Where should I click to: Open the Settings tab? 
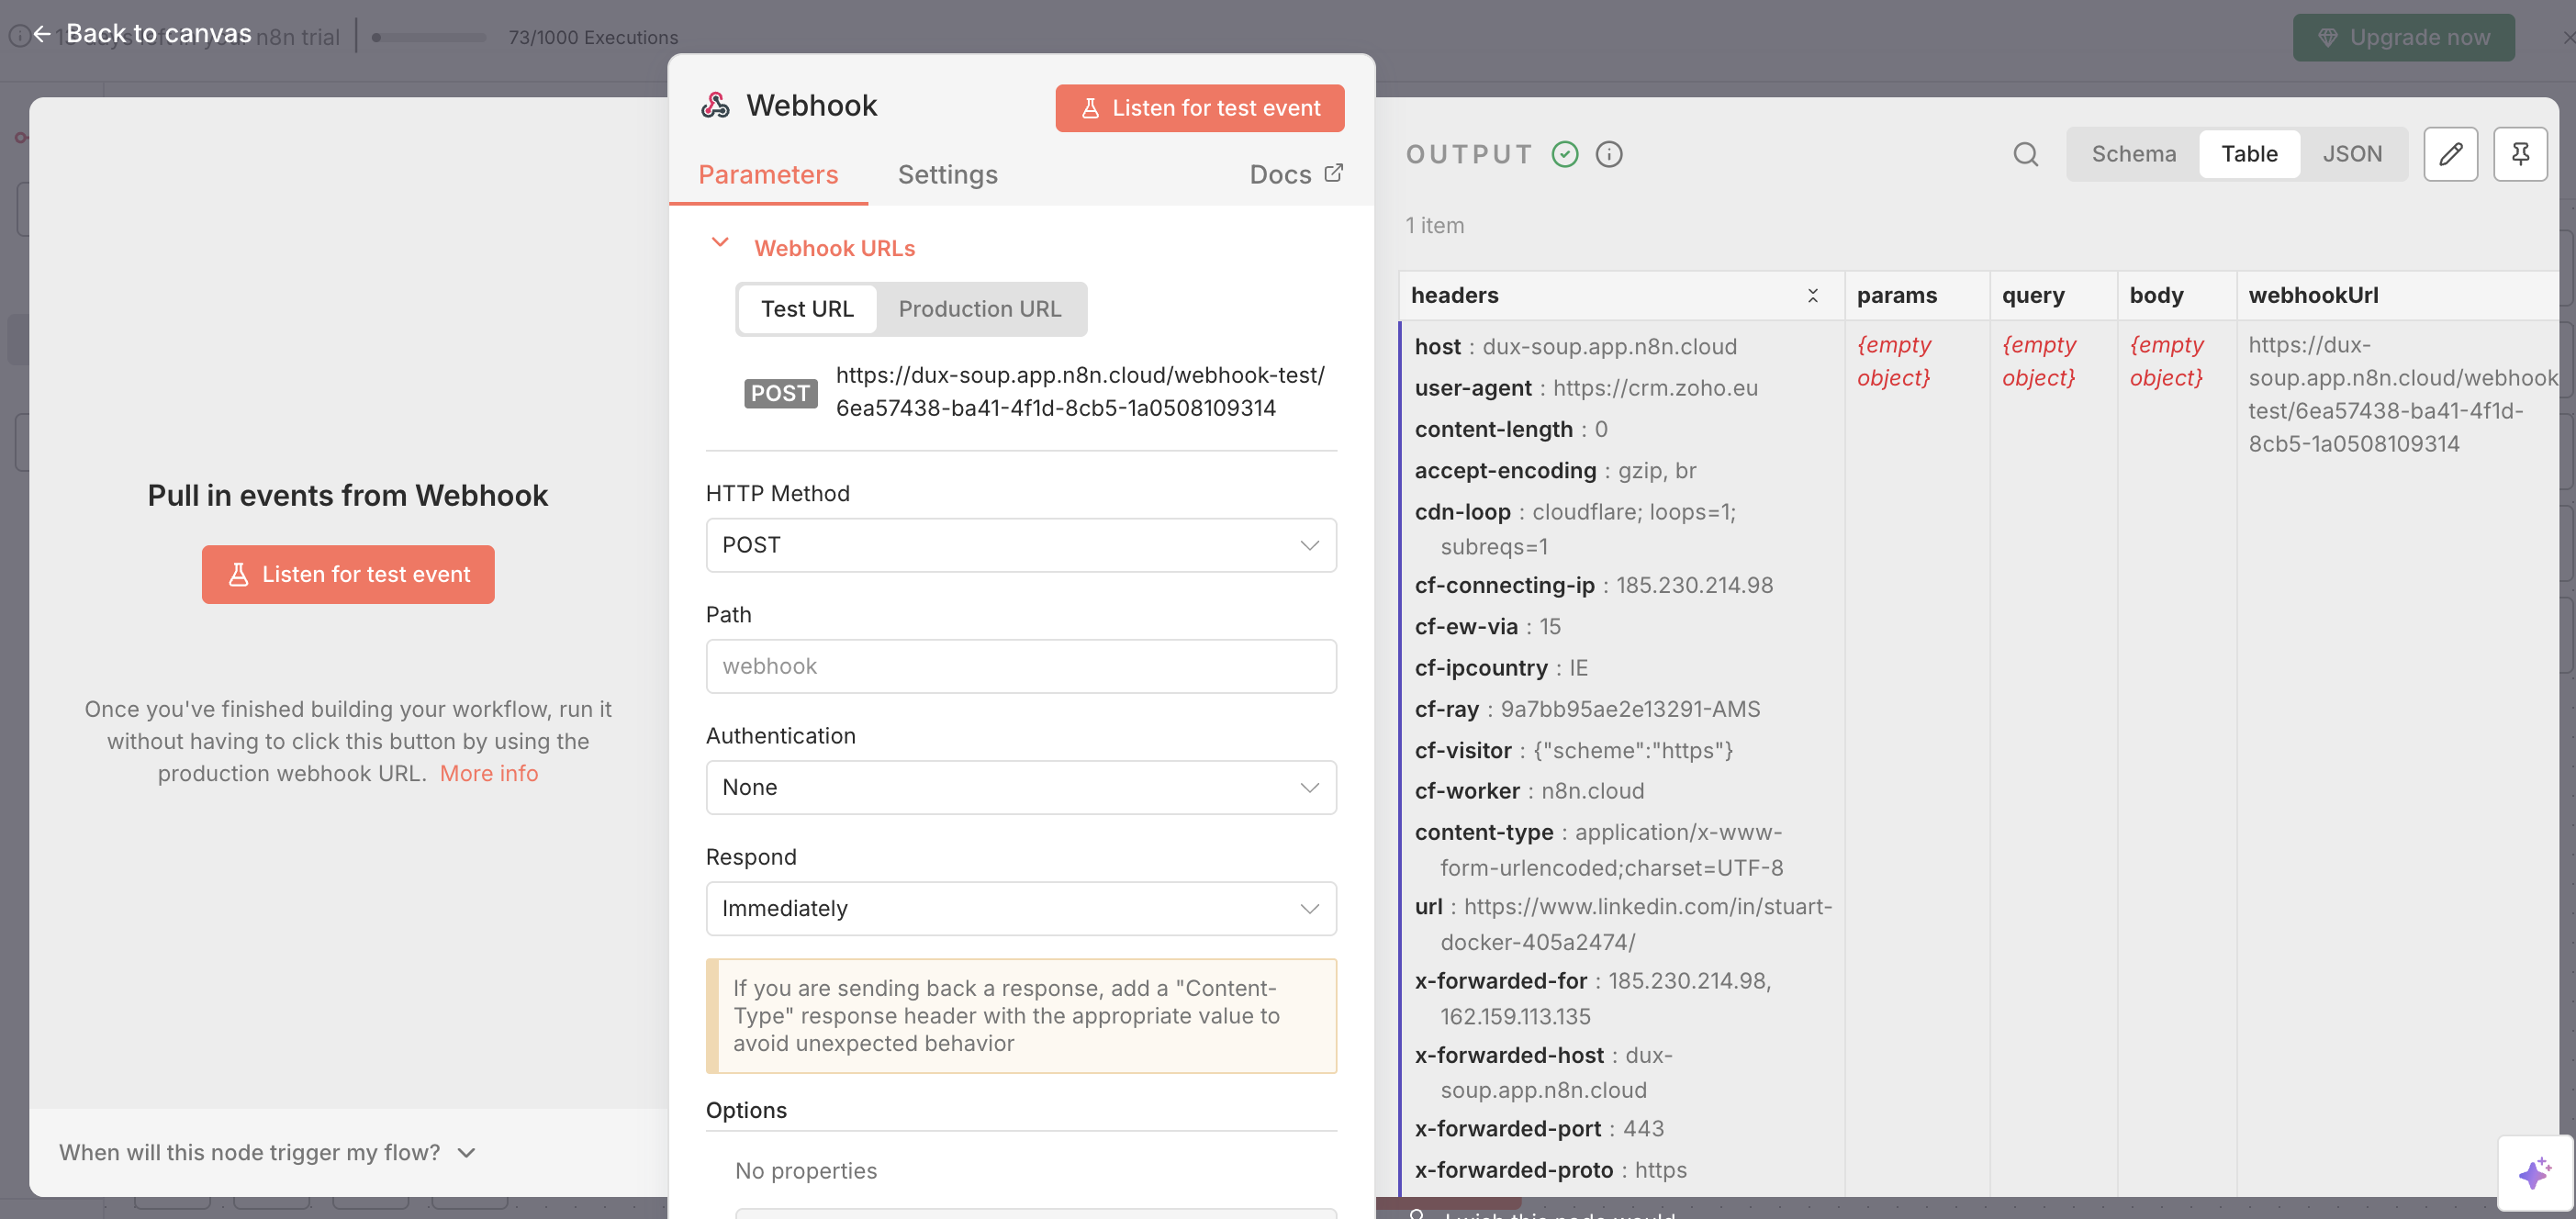tap(947, 175)
